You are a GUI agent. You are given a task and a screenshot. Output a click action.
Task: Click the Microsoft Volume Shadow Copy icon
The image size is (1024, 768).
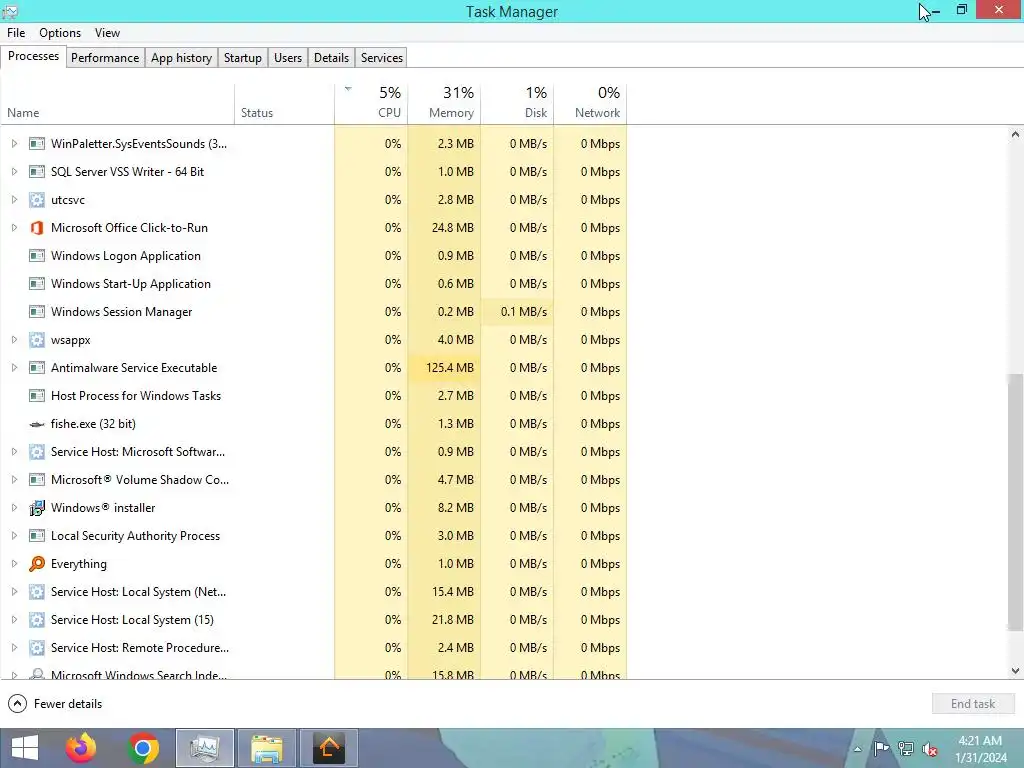pyautogui.click(x=37, y=479)
